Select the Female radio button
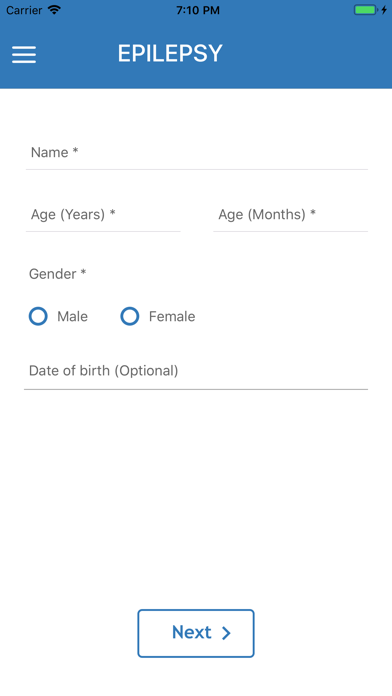 (130, 316)
